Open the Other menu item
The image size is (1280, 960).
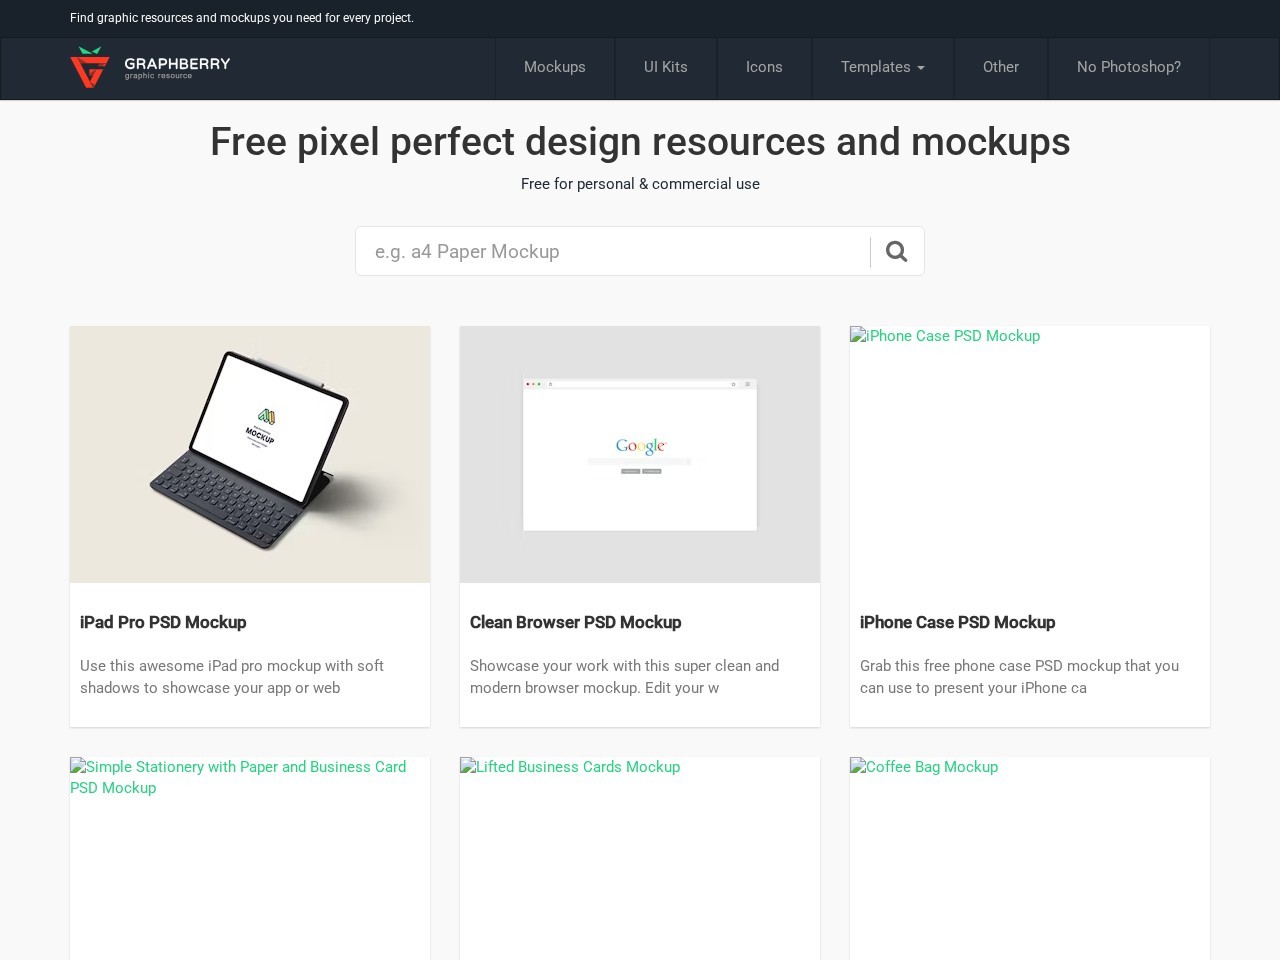tap(1001, 67)
